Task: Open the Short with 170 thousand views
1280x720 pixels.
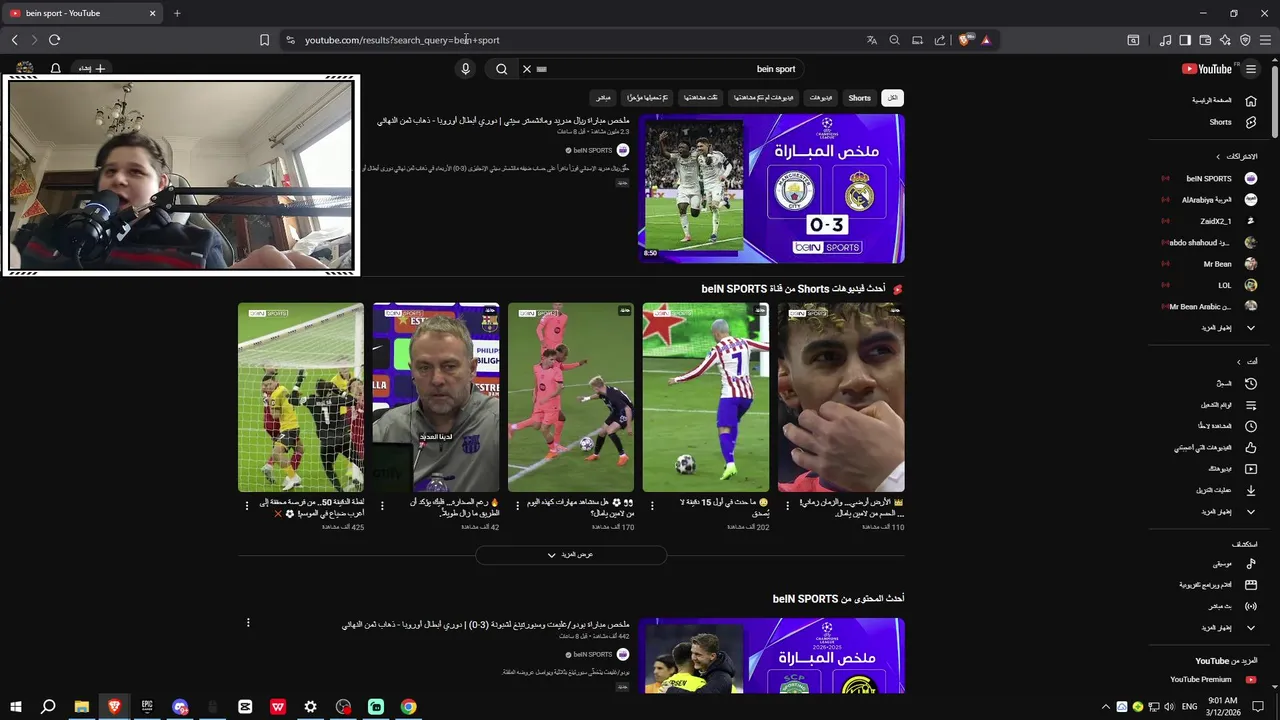Action: (571, 397)
